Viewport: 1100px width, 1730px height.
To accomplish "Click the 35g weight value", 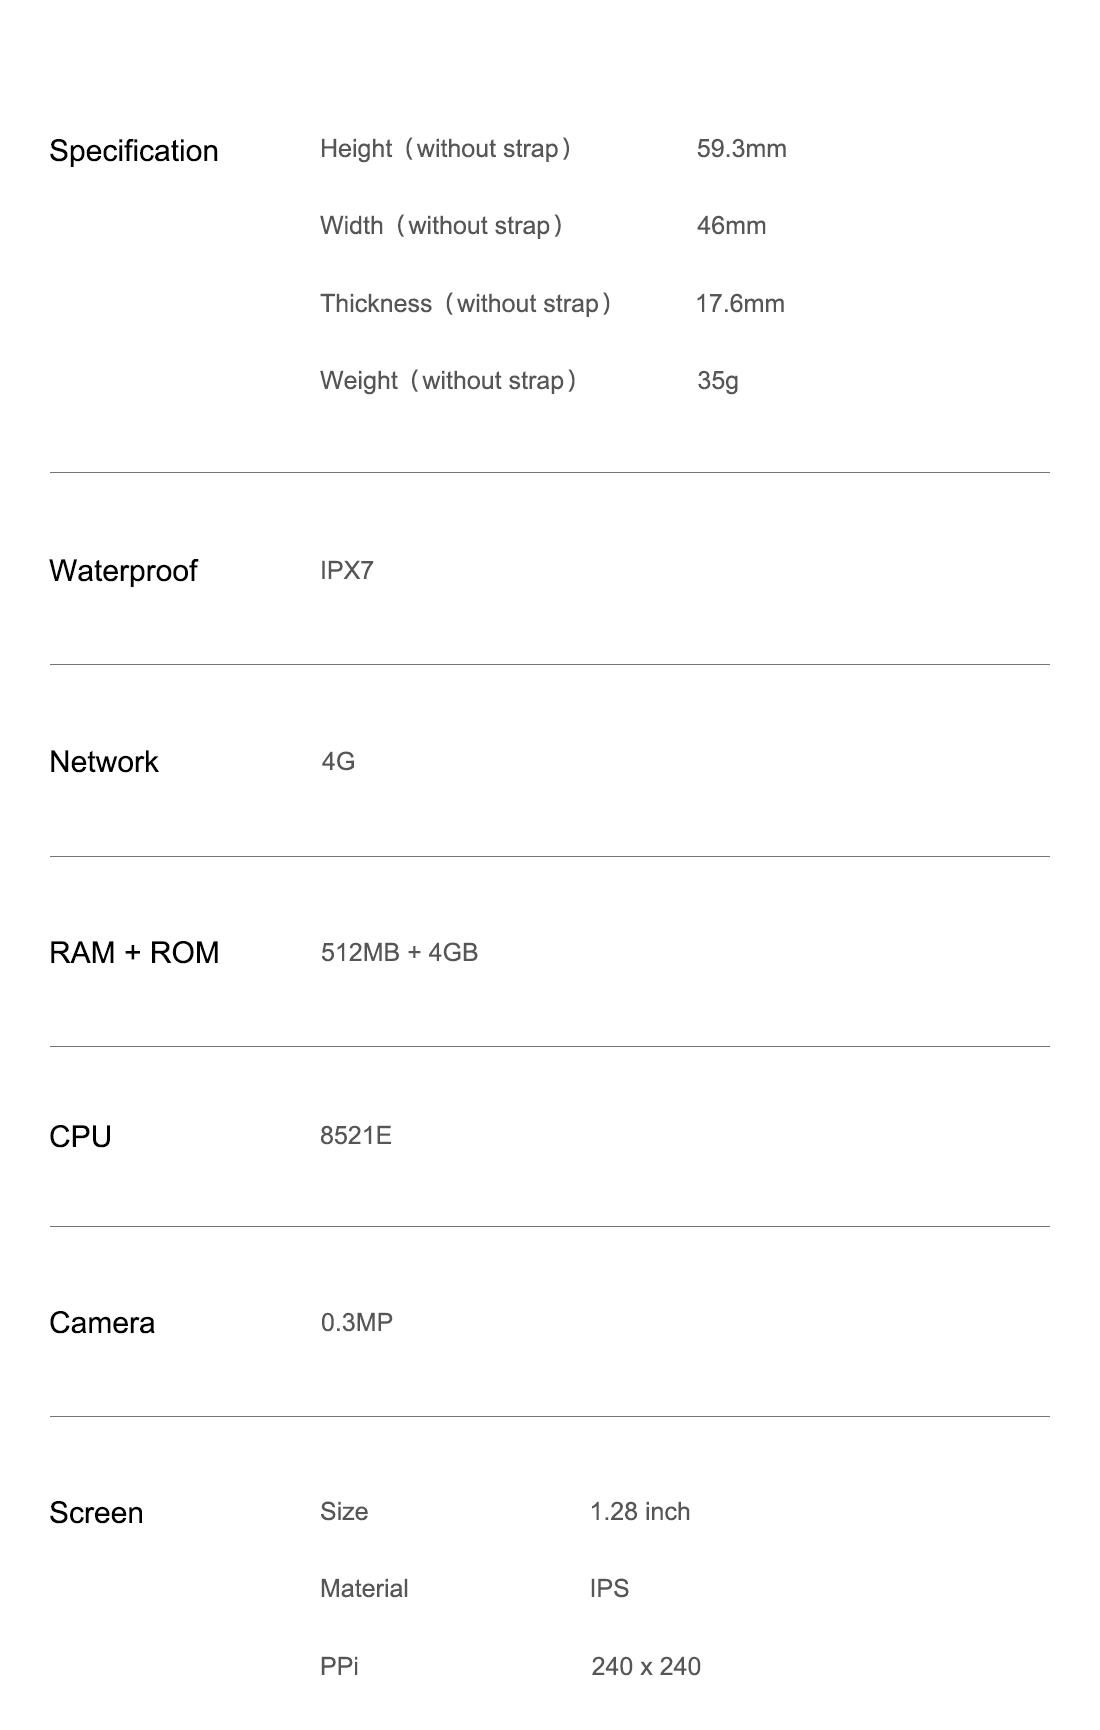I will 717,381.
